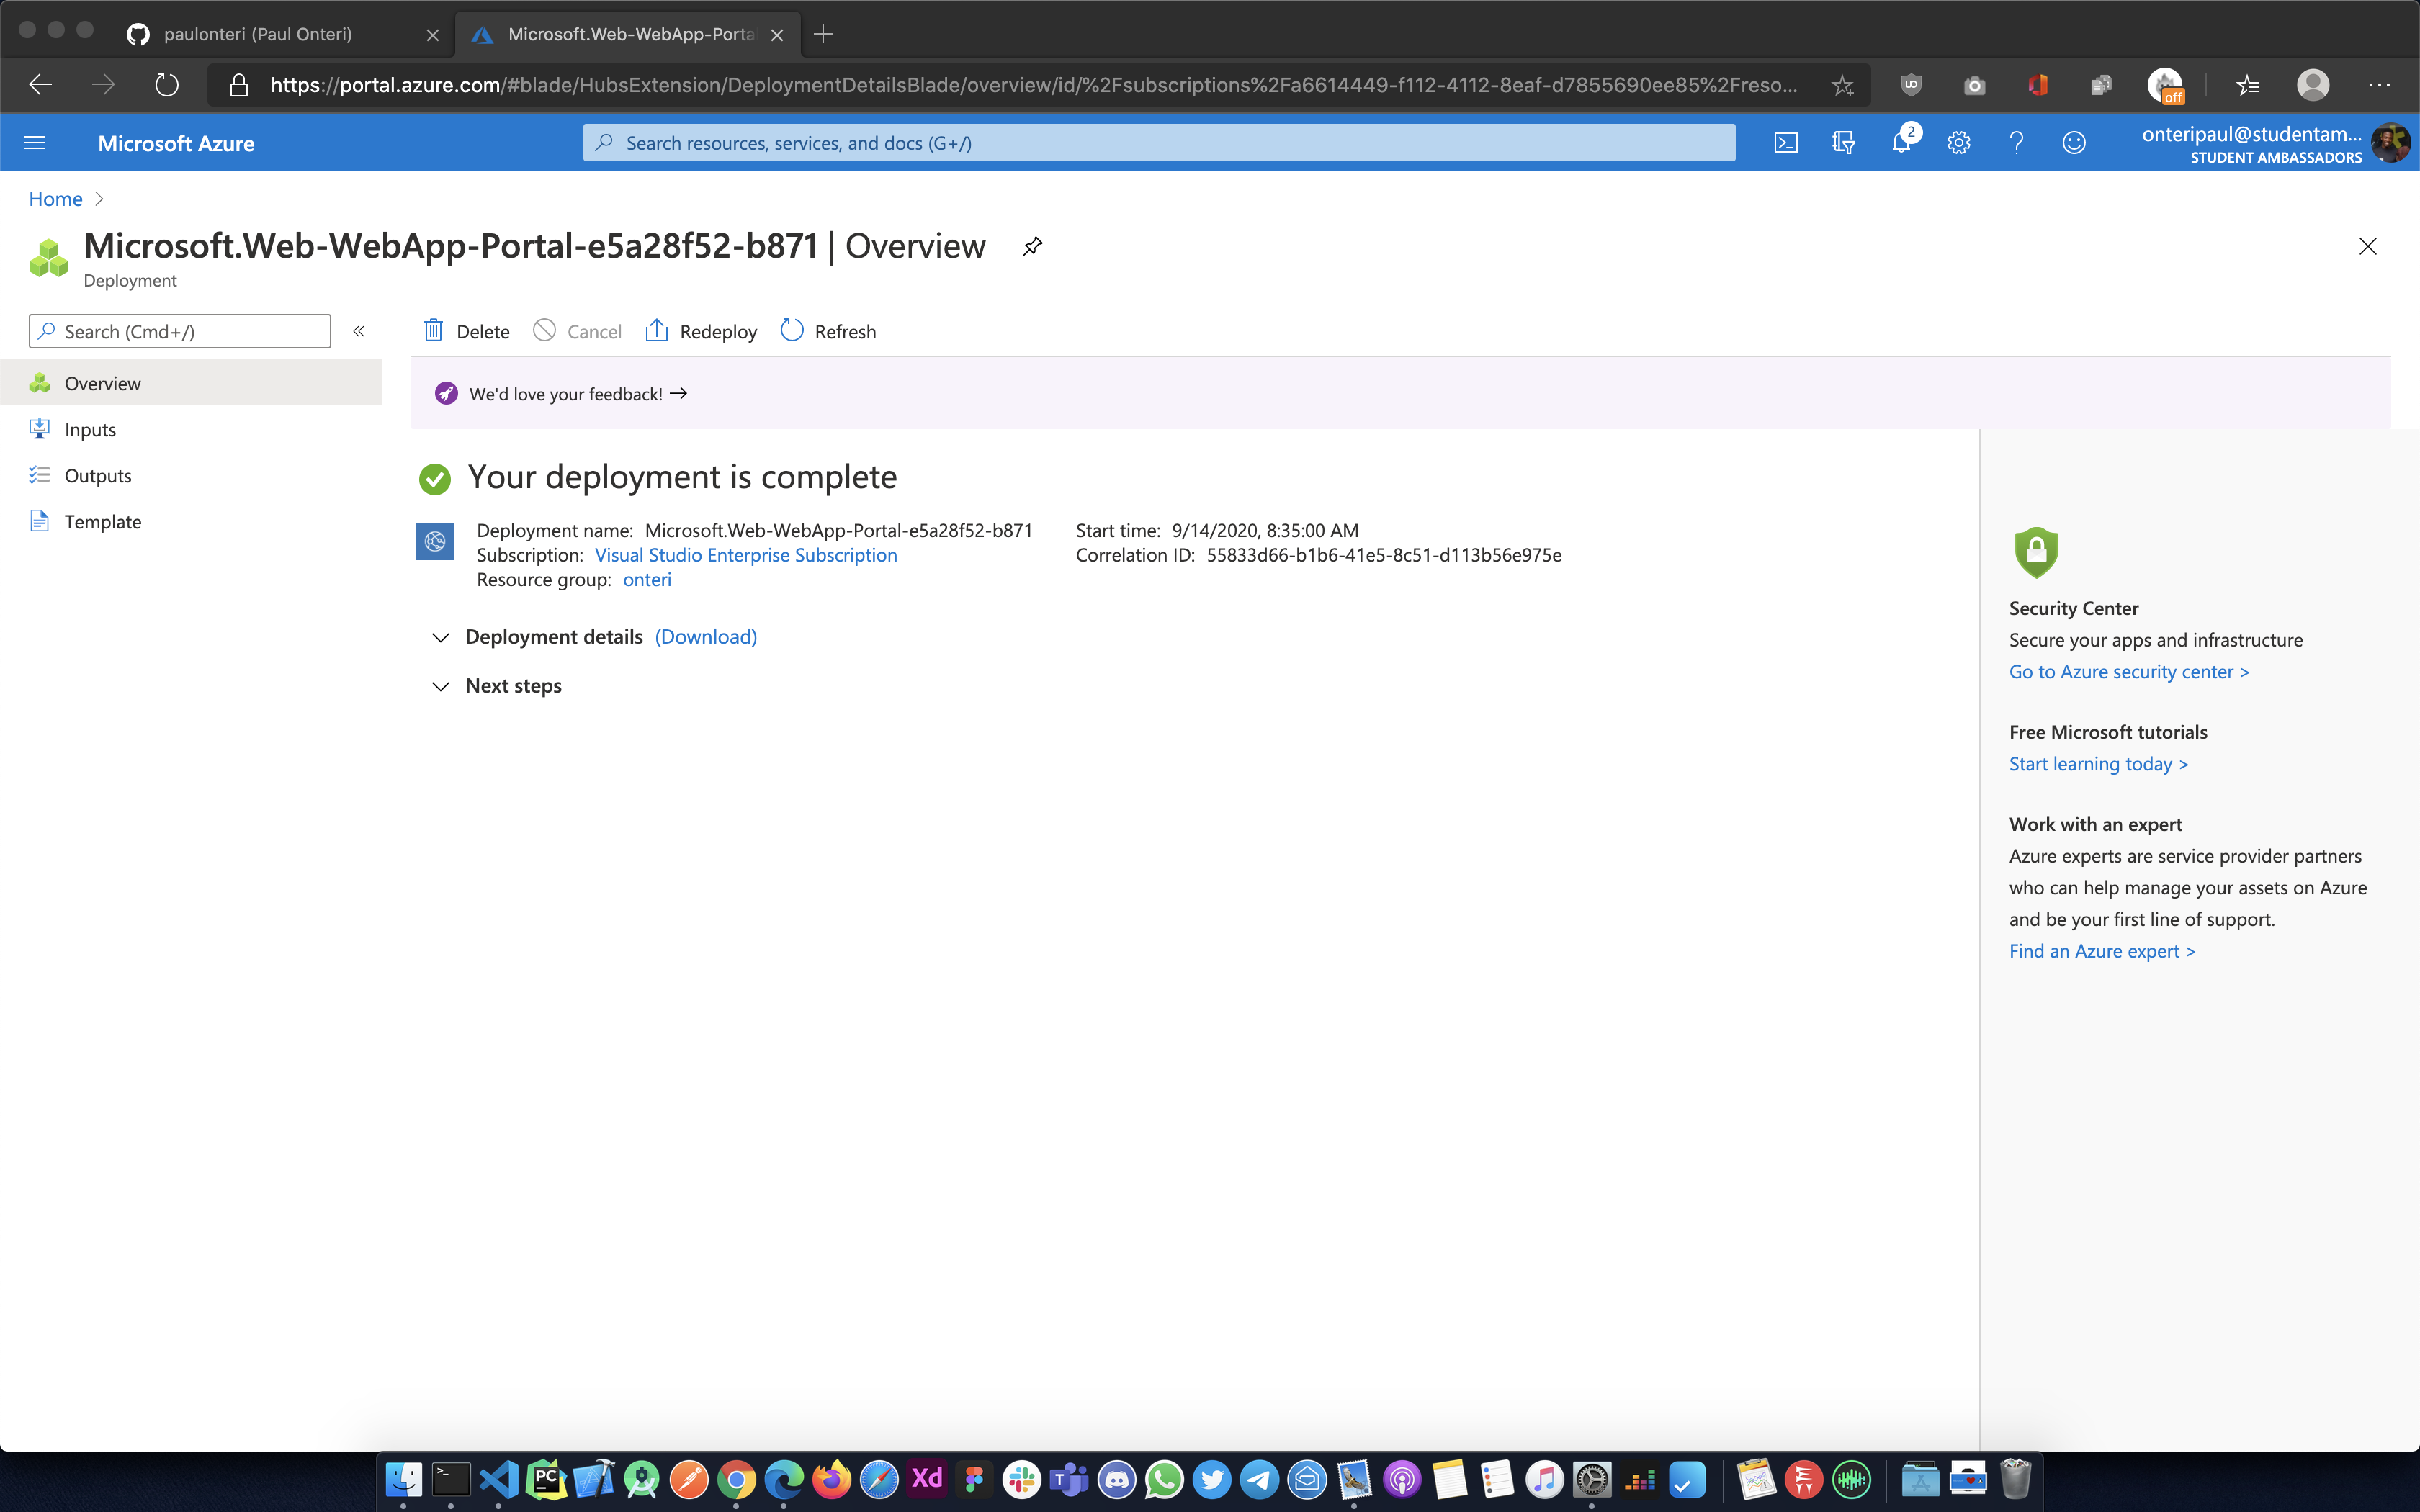Screen dimensions: 2420x1512
Task: Click the Download deployment details link
Action: tap(706, 636)
